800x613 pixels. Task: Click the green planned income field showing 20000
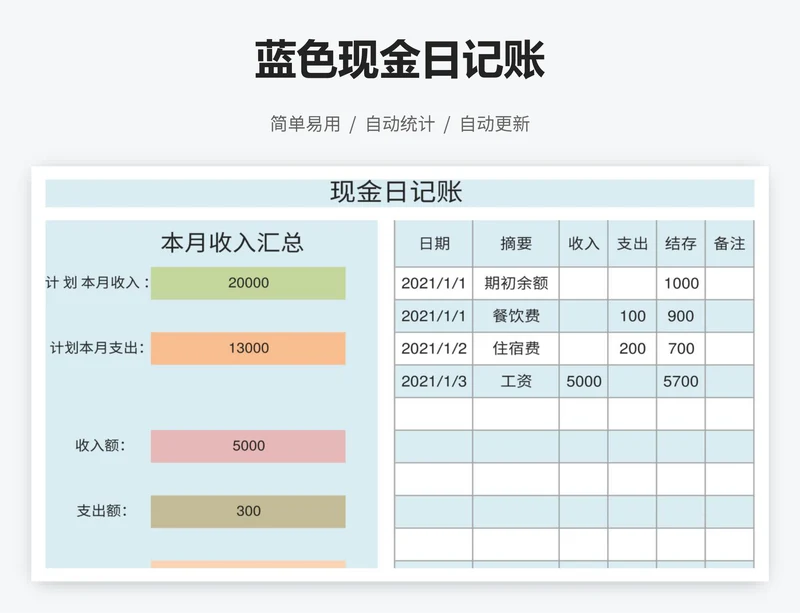coord(248,283)
